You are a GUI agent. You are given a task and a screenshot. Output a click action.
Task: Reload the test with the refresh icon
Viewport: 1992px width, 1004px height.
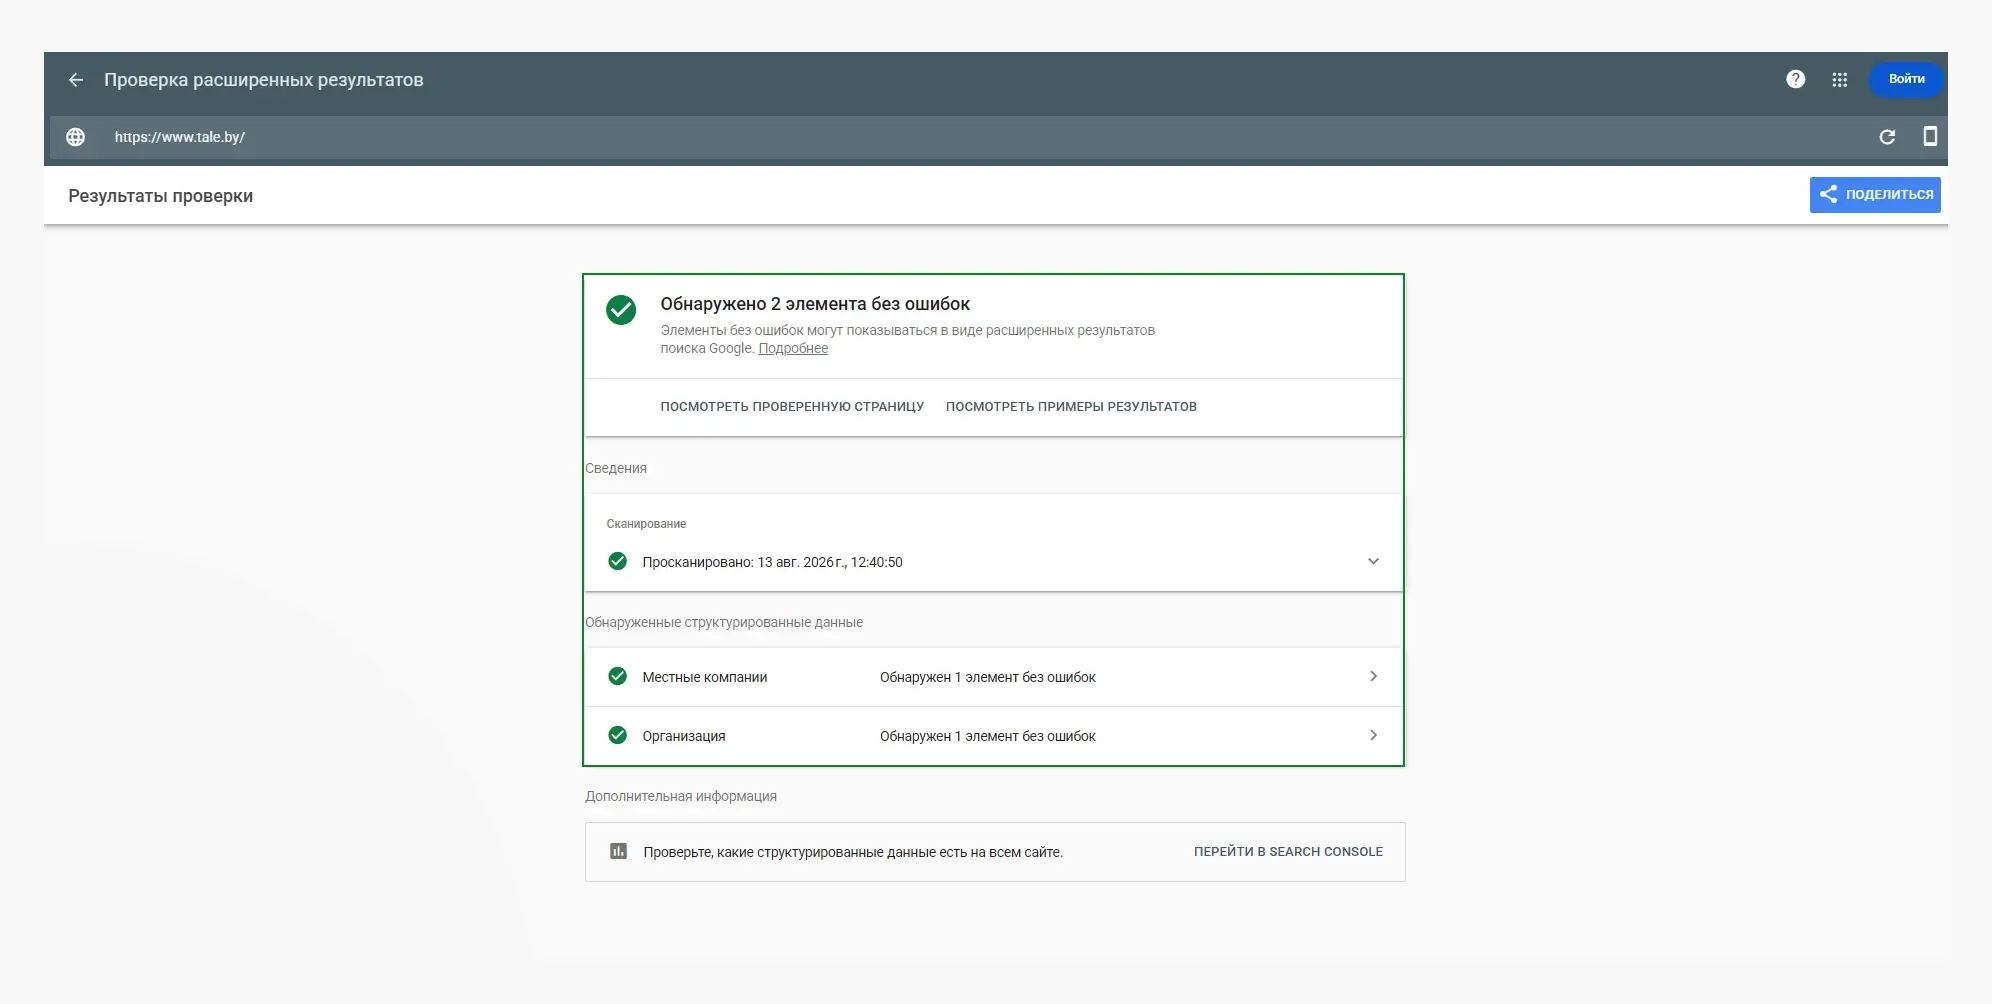[x=1887, y=137]
